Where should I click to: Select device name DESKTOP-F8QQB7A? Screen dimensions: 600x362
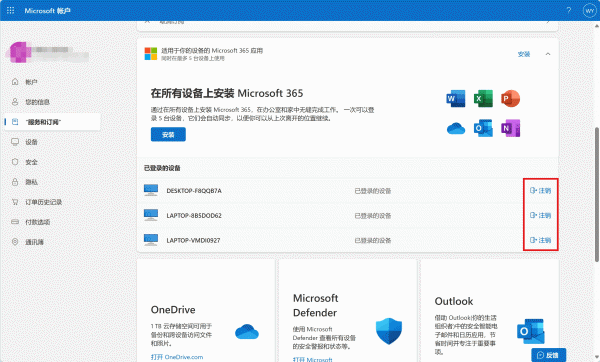194,191
